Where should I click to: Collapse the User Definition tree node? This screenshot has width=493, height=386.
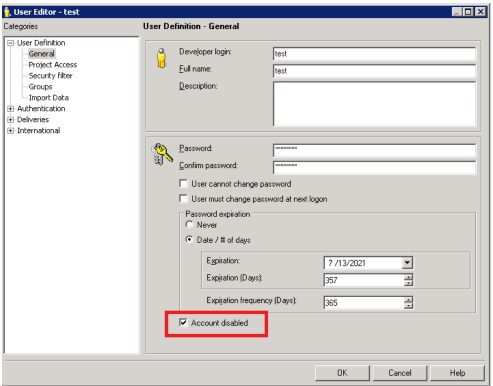pyautogui.click(x=11, y=43)
